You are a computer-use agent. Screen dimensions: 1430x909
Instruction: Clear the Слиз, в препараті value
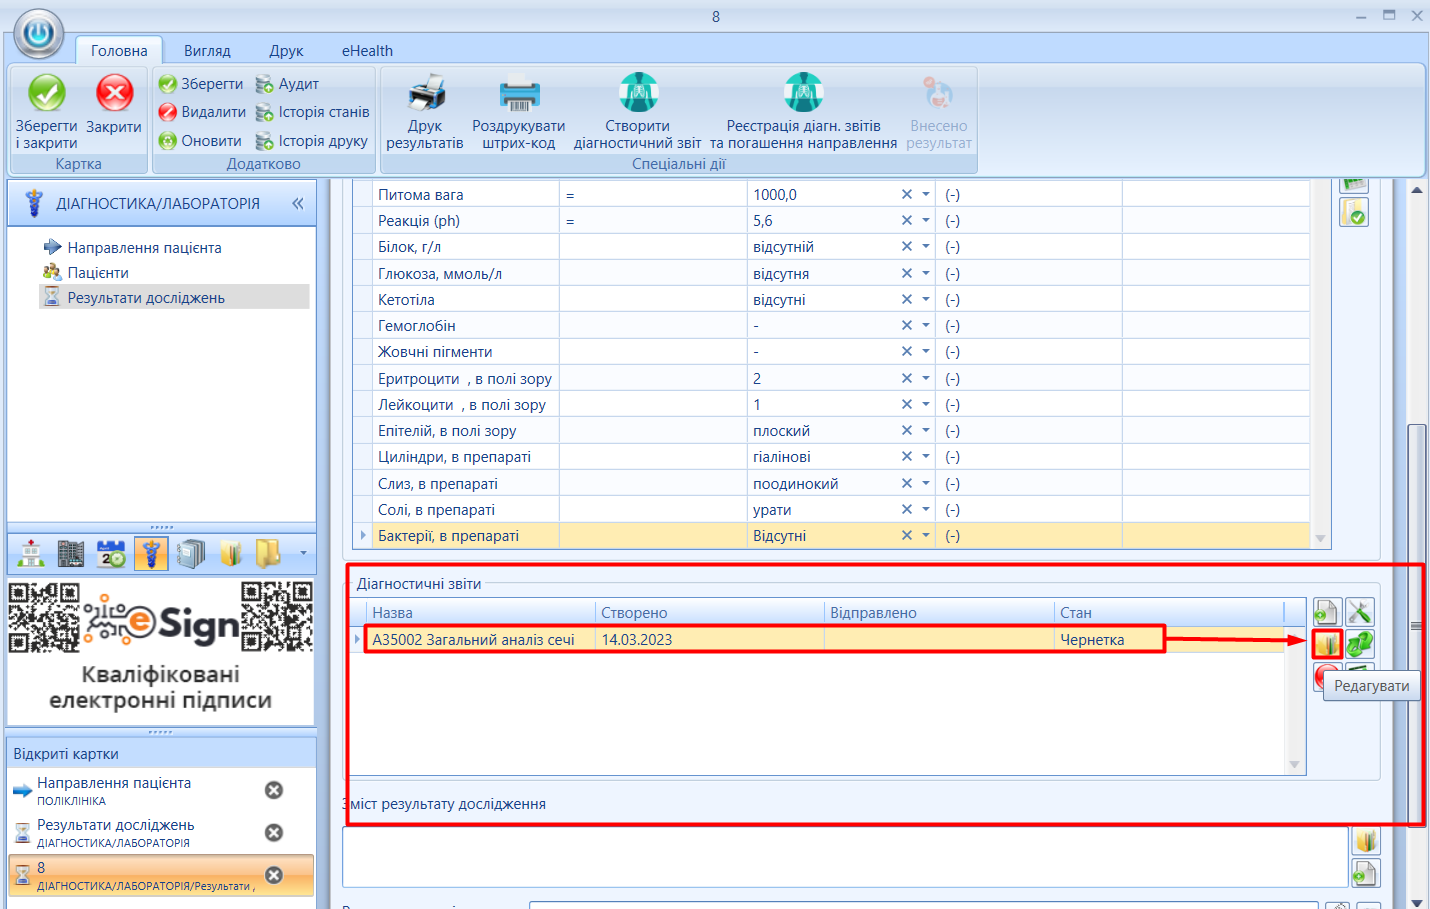907,483
